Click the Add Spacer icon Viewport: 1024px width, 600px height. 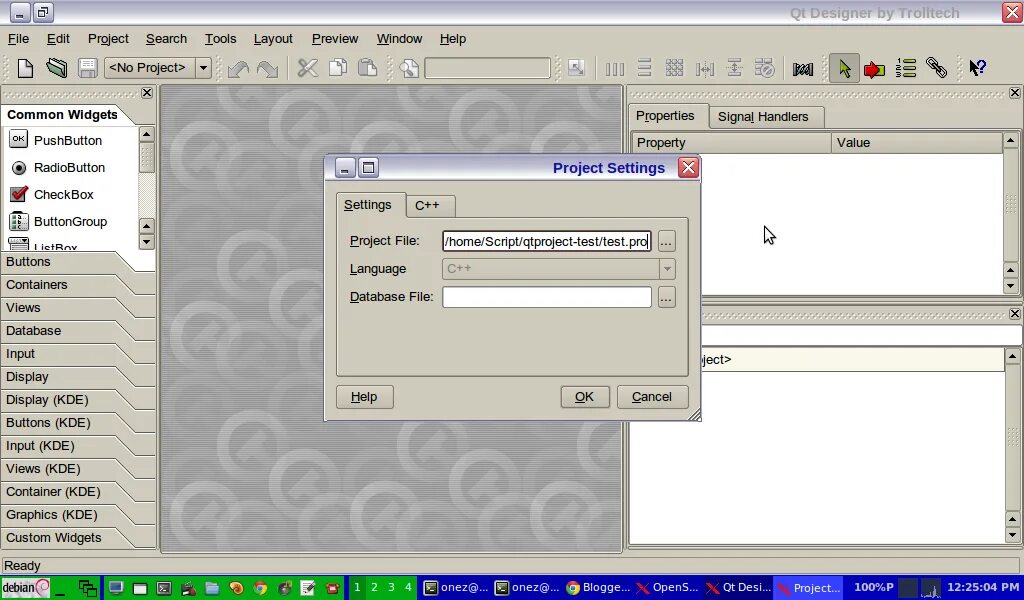click(803, 68)
